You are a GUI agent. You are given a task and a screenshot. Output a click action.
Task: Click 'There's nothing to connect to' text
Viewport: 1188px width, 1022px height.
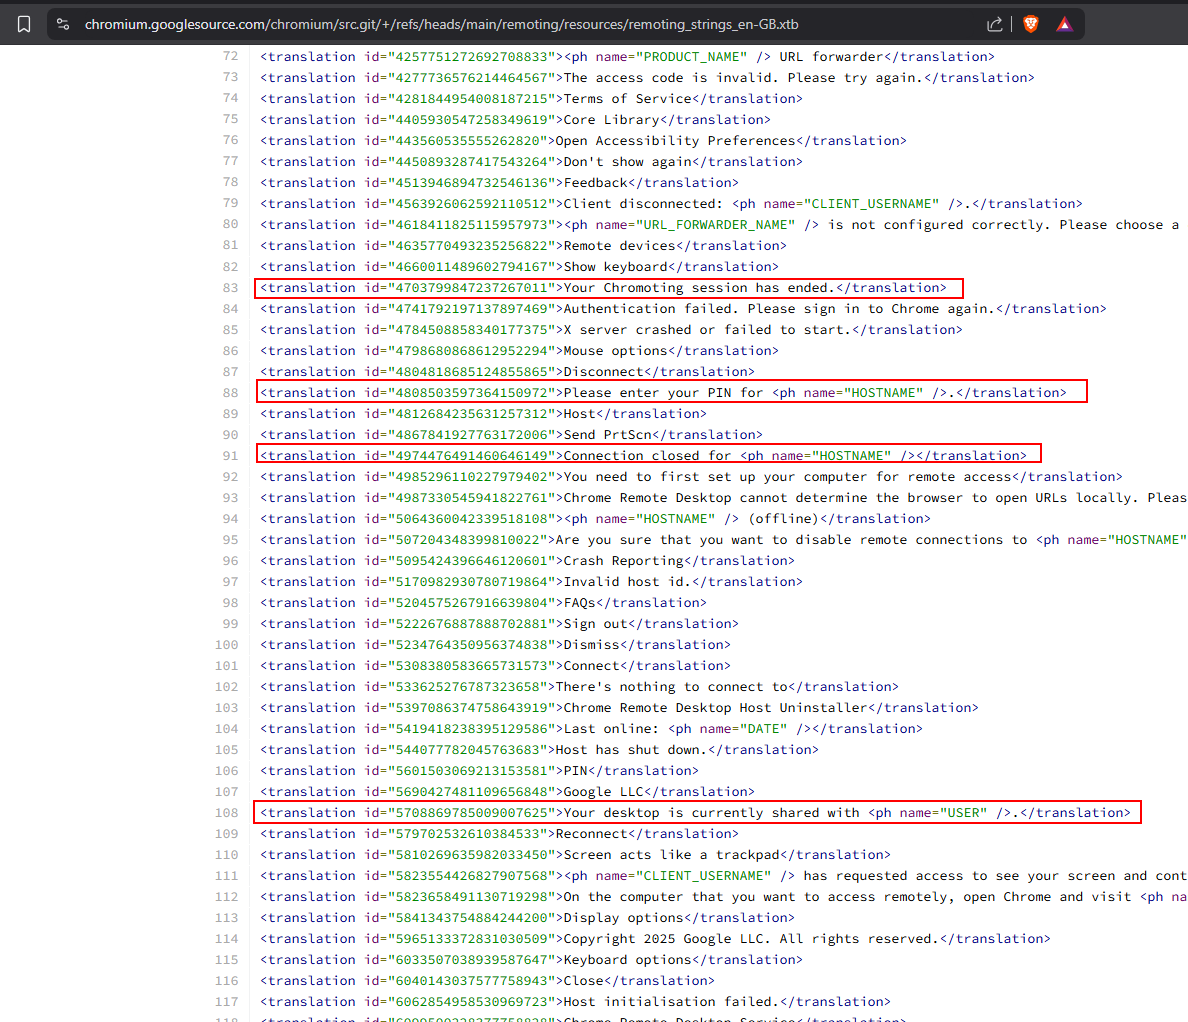coord(671,686)
